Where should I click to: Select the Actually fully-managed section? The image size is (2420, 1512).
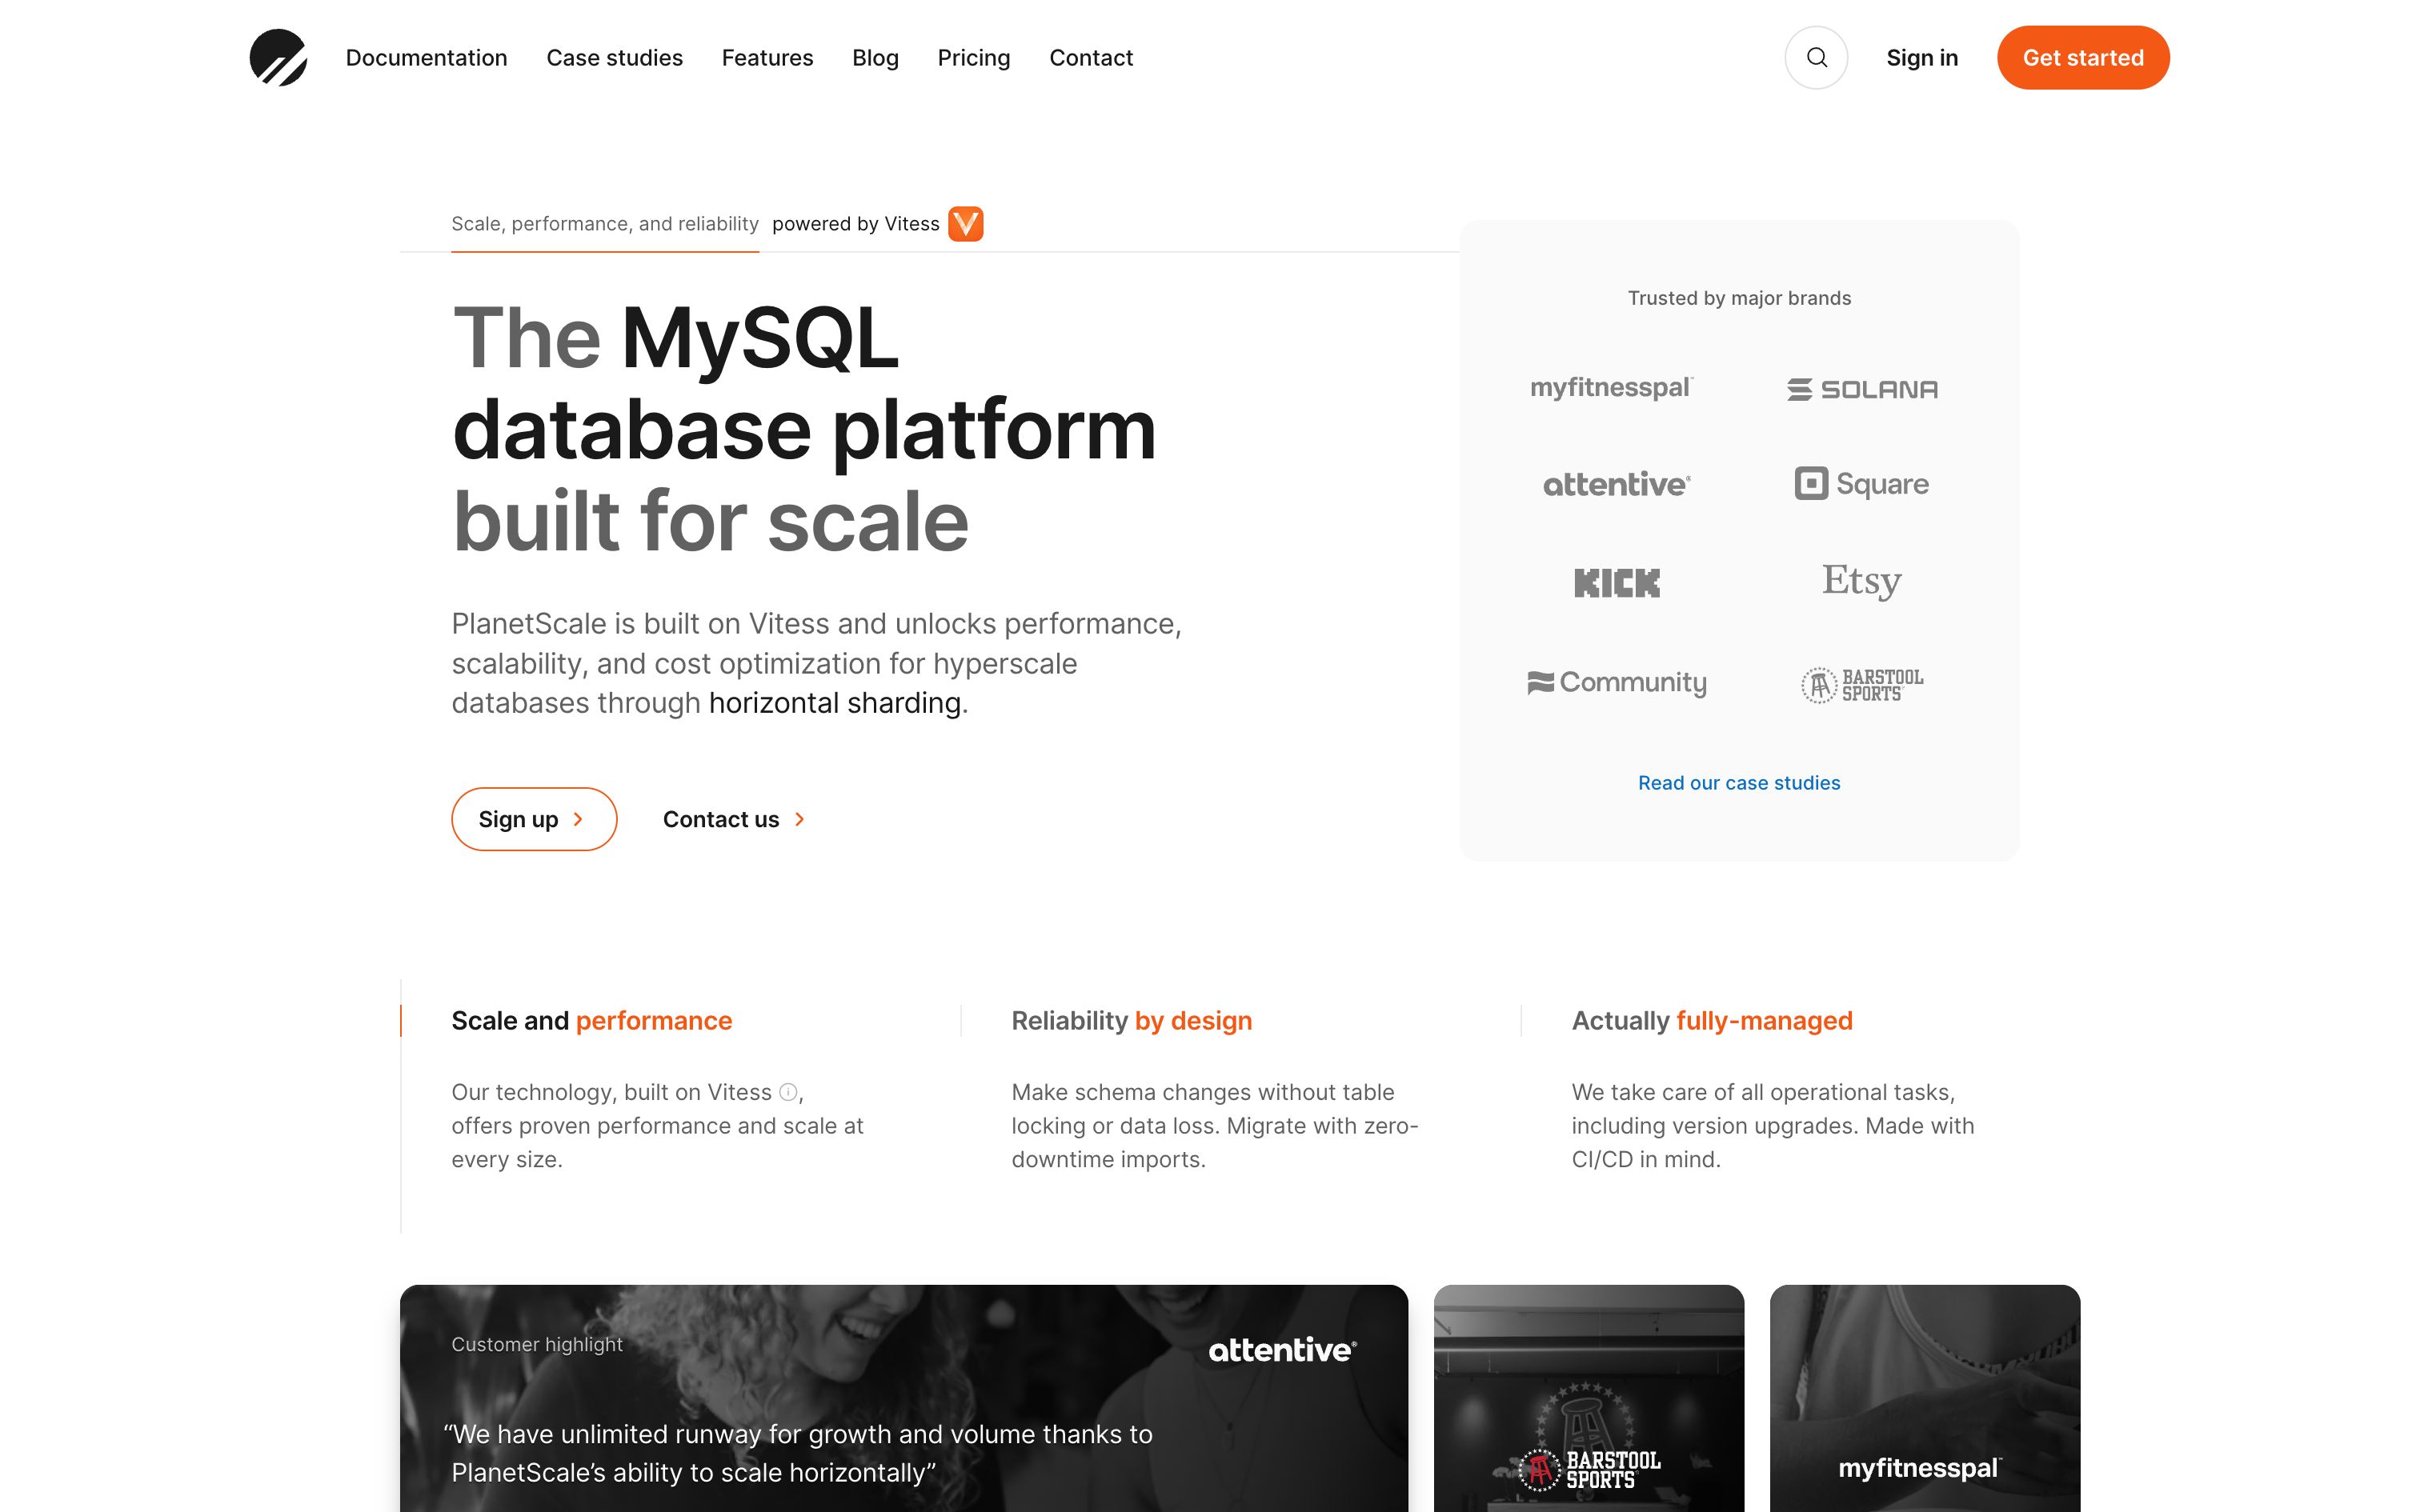point(1712,1020)
